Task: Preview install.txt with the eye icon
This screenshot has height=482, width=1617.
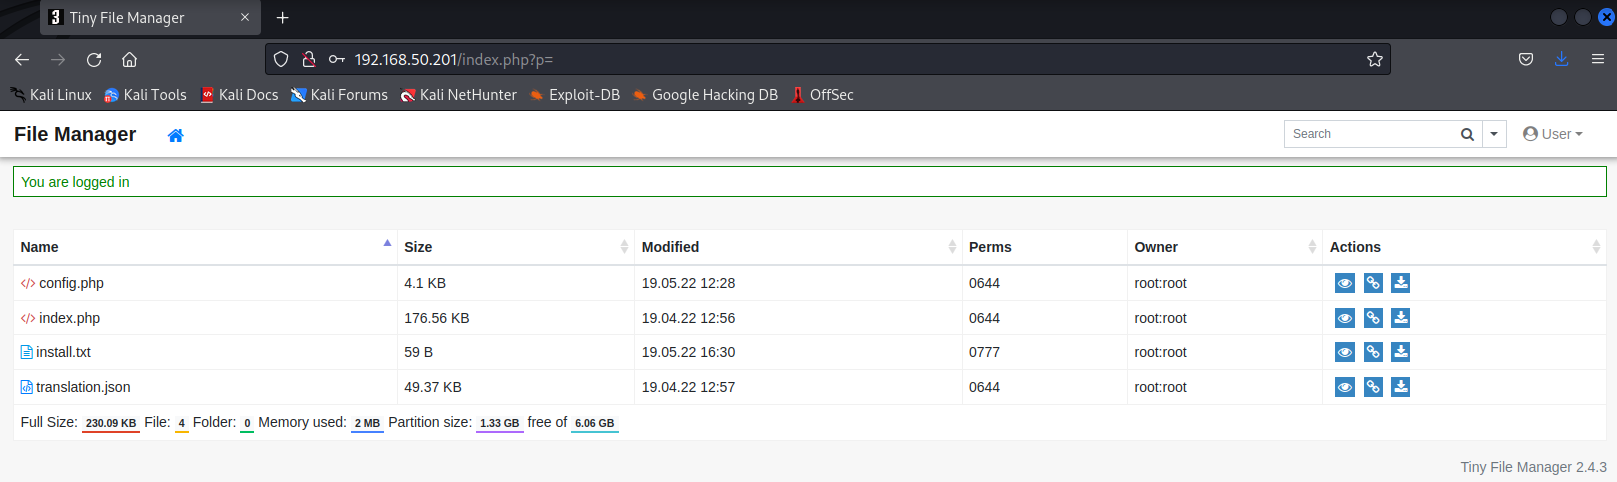Action: (x=1345, y=352)
